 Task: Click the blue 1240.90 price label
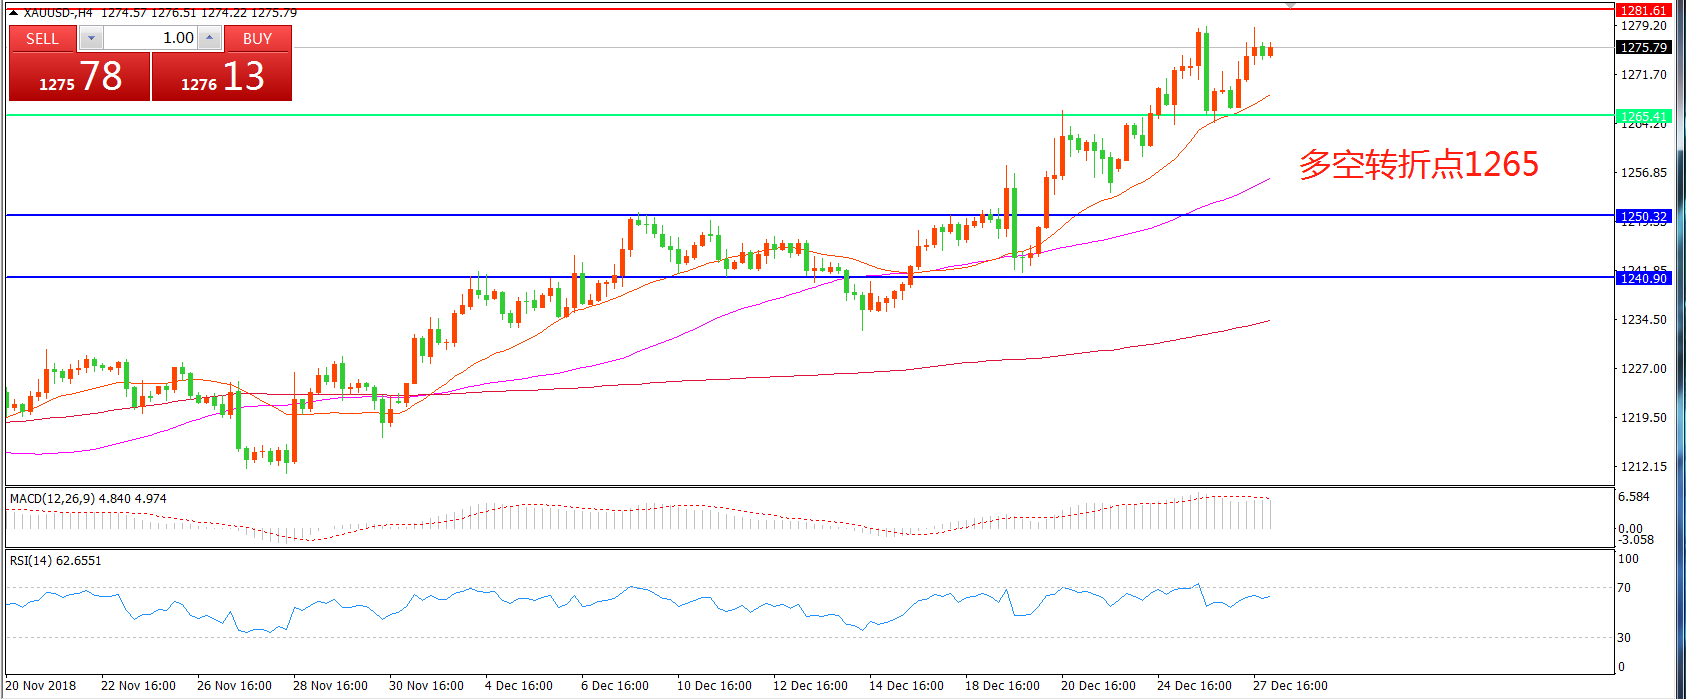pyautogui.click(x=1643, y=278)
